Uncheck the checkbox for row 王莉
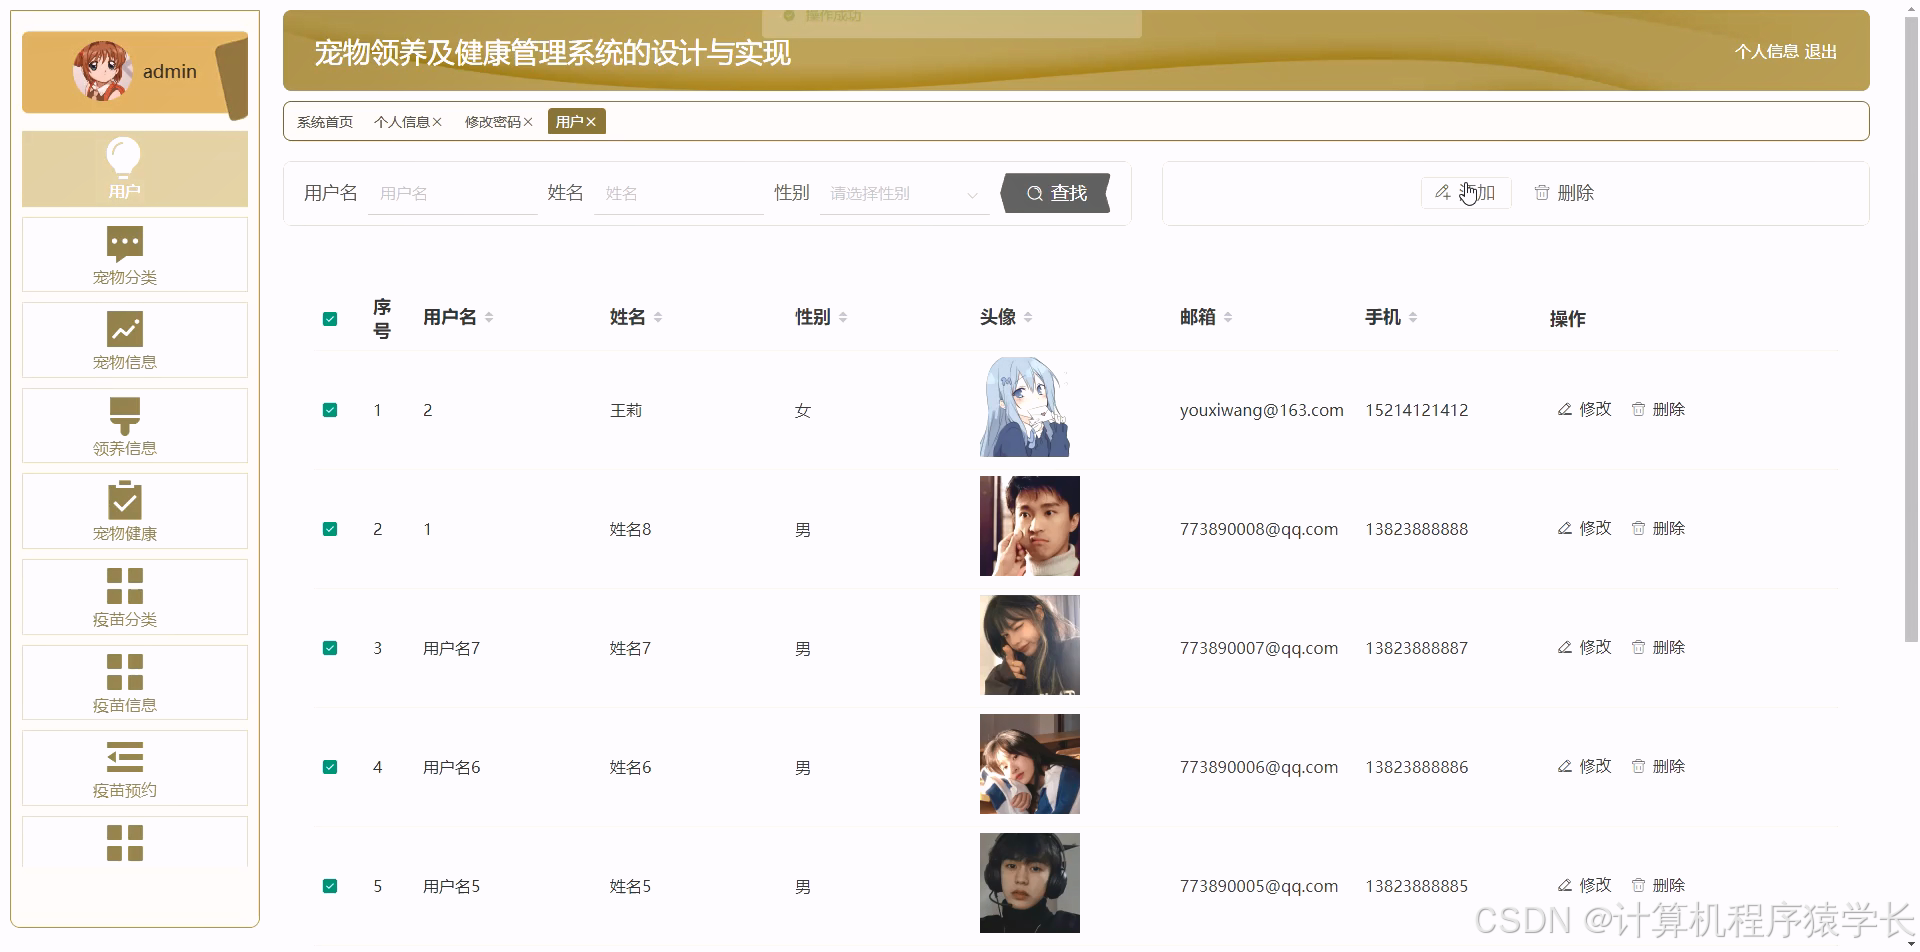1920x952 pixels. tap(330, 410)
